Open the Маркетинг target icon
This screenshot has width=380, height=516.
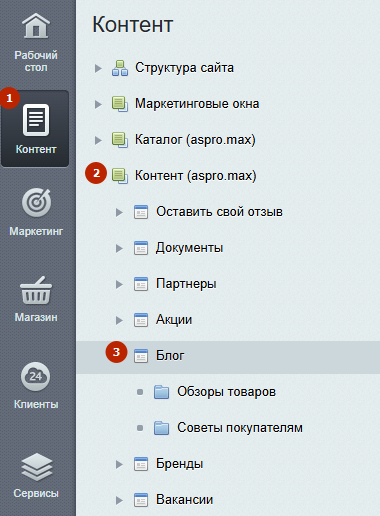(x=36, y=202)
